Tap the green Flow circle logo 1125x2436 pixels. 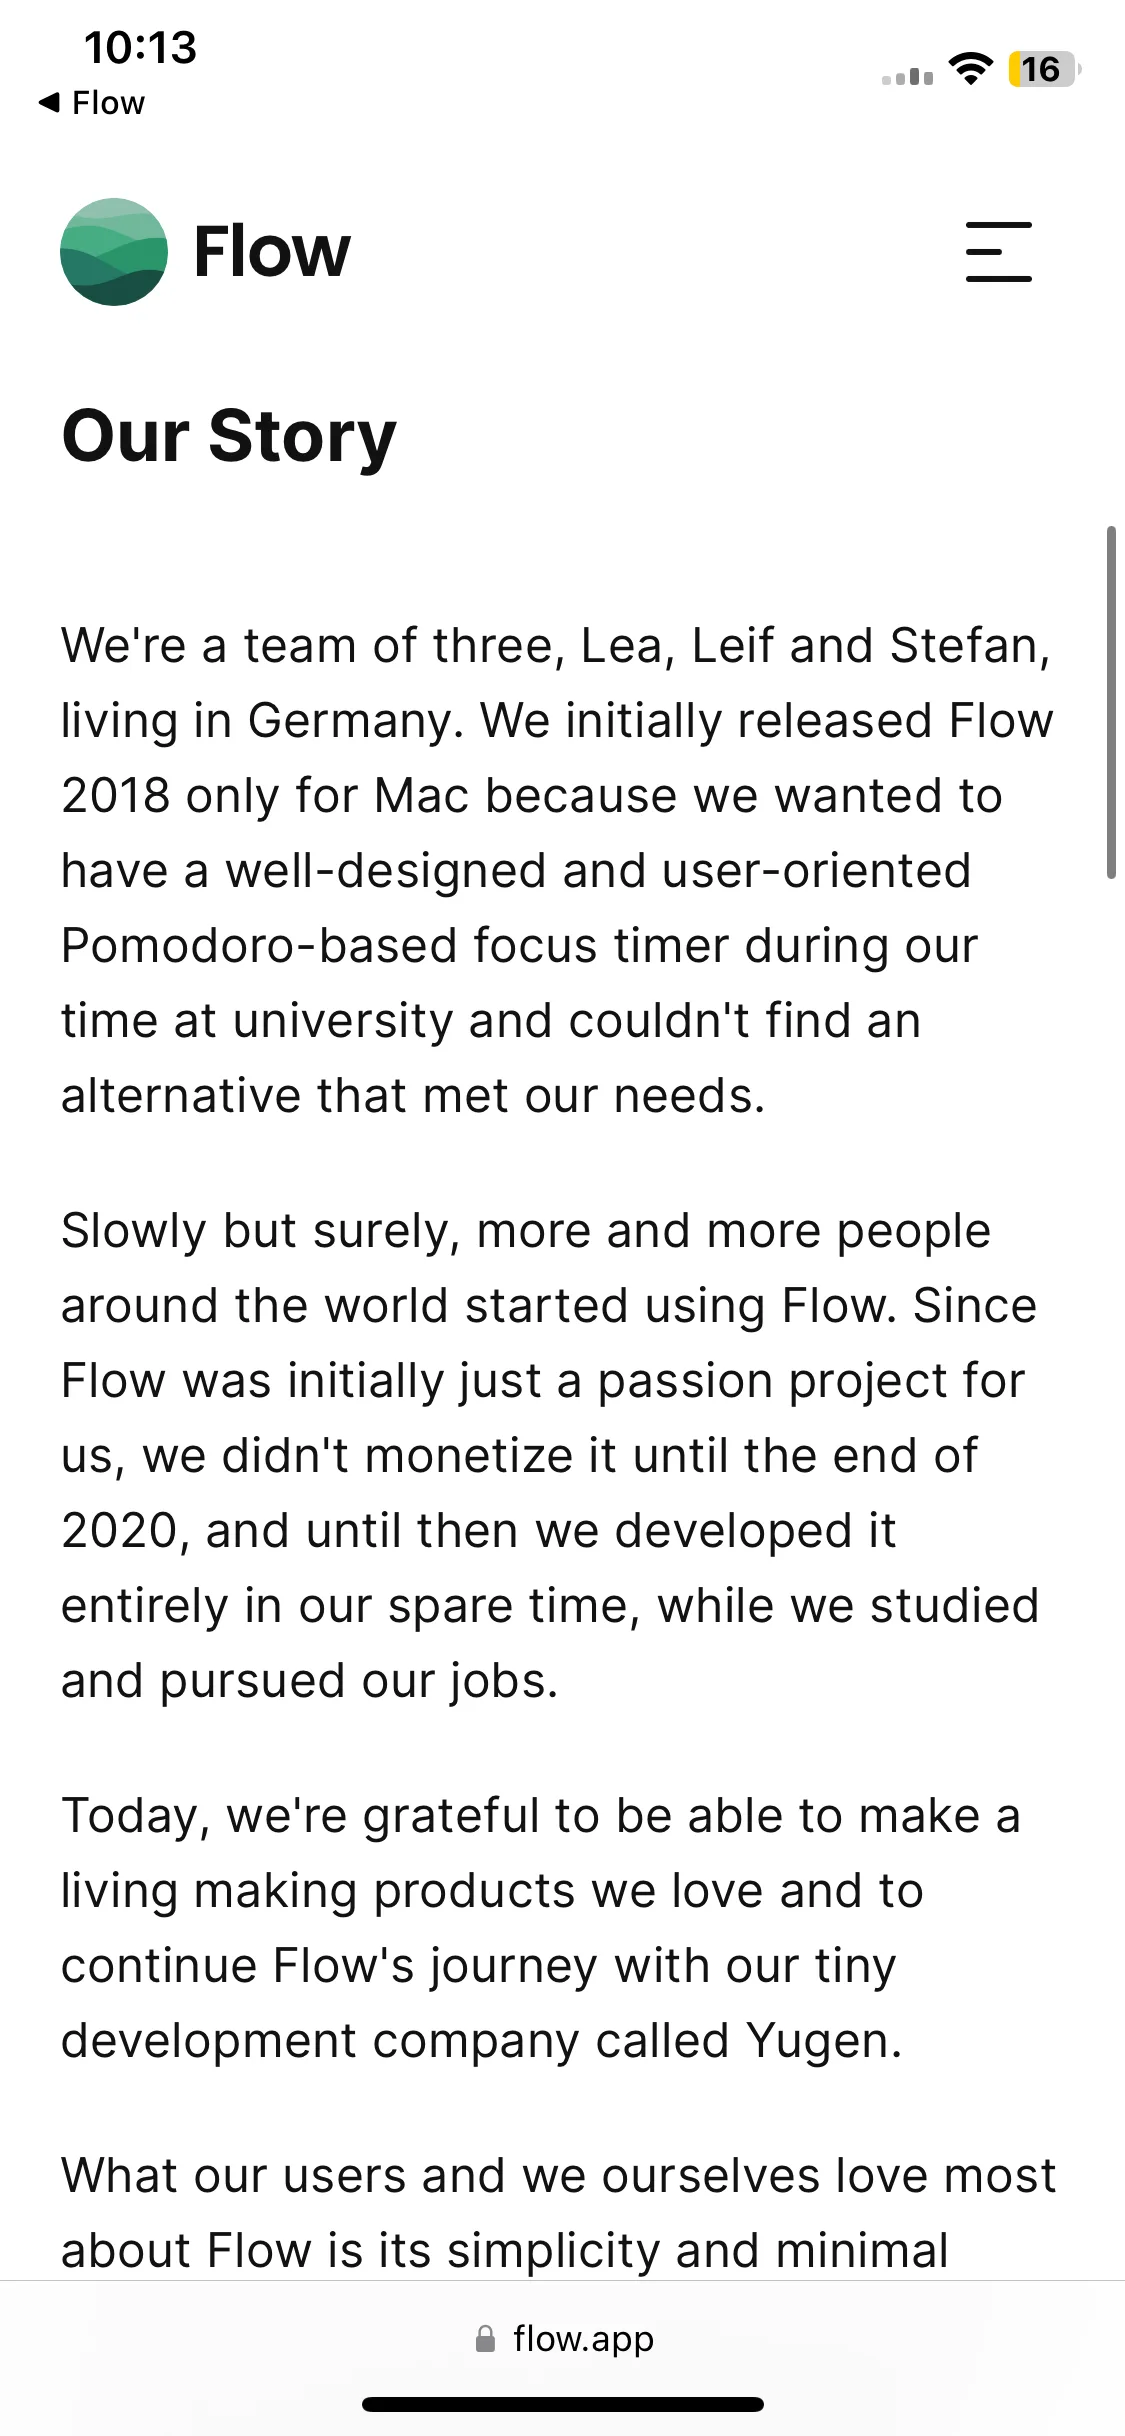click(113, 251)
